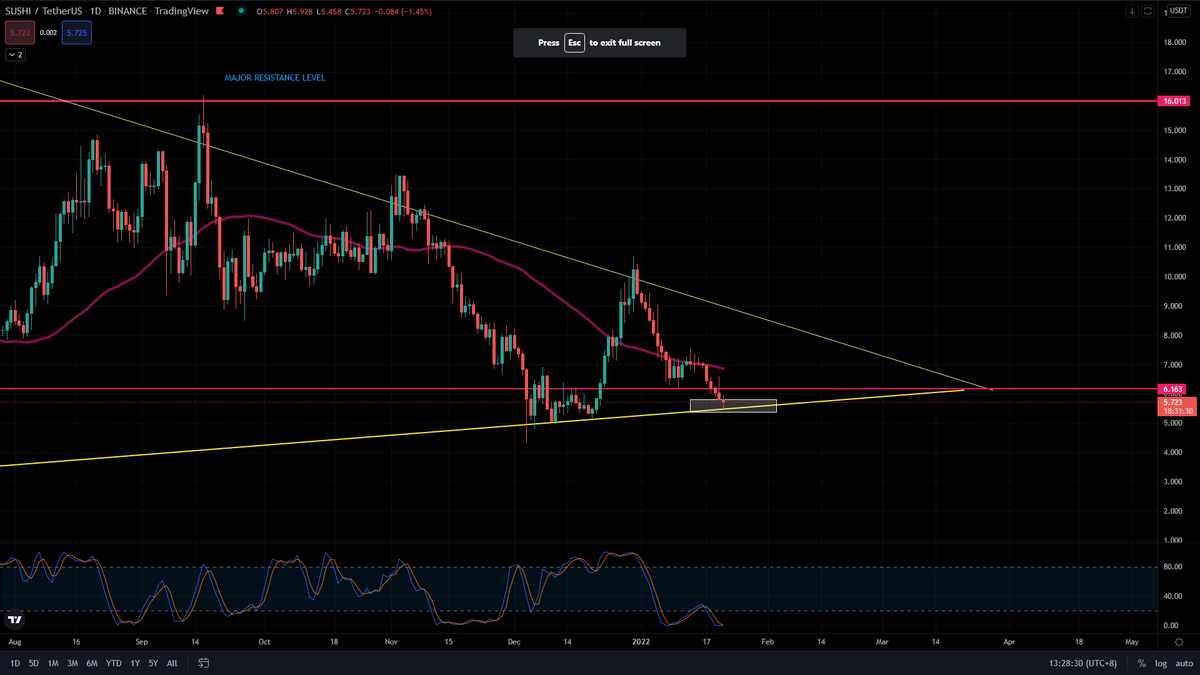Screen dimensions: 1200x675
Task: Toggle the percent (%) scale mode
Action: point(1141,663)
